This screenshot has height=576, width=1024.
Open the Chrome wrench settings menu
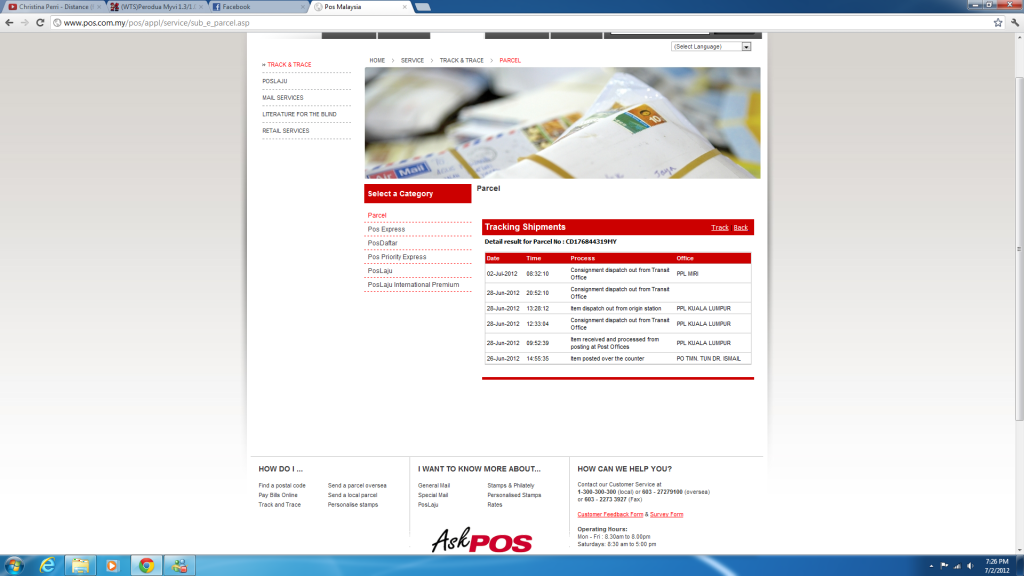1013,22
